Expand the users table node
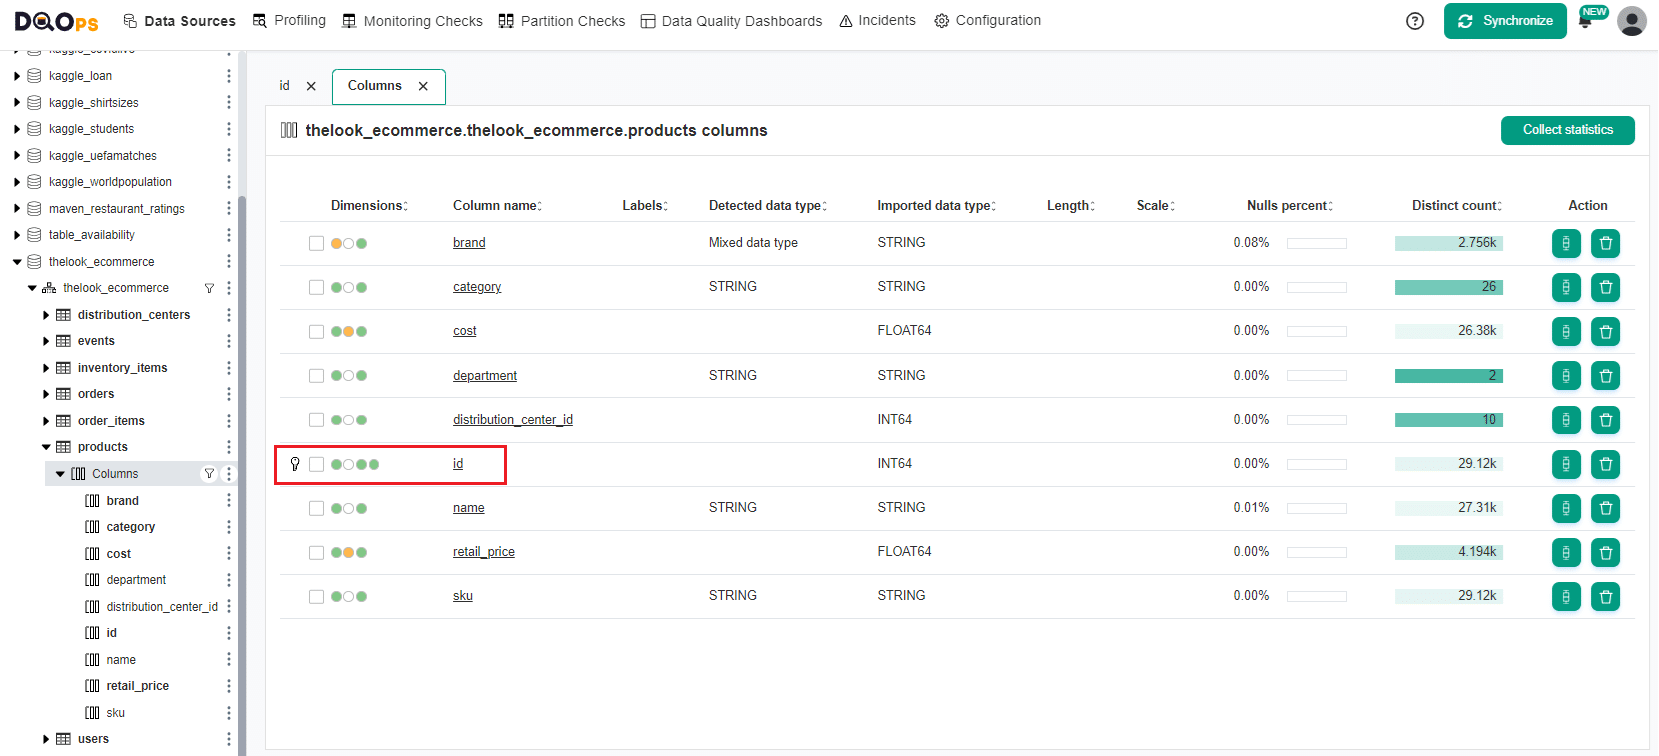This screenshot has height=756, width=1659. coord(46,739)
